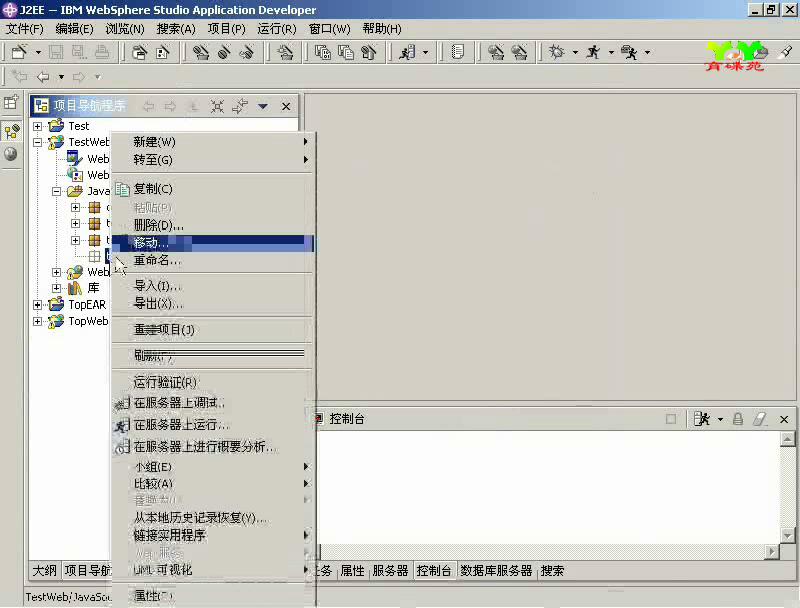Open the 项目(P) menu
Image resolution: width=800 pixels, height=608 pixels.
click(227, 29)
